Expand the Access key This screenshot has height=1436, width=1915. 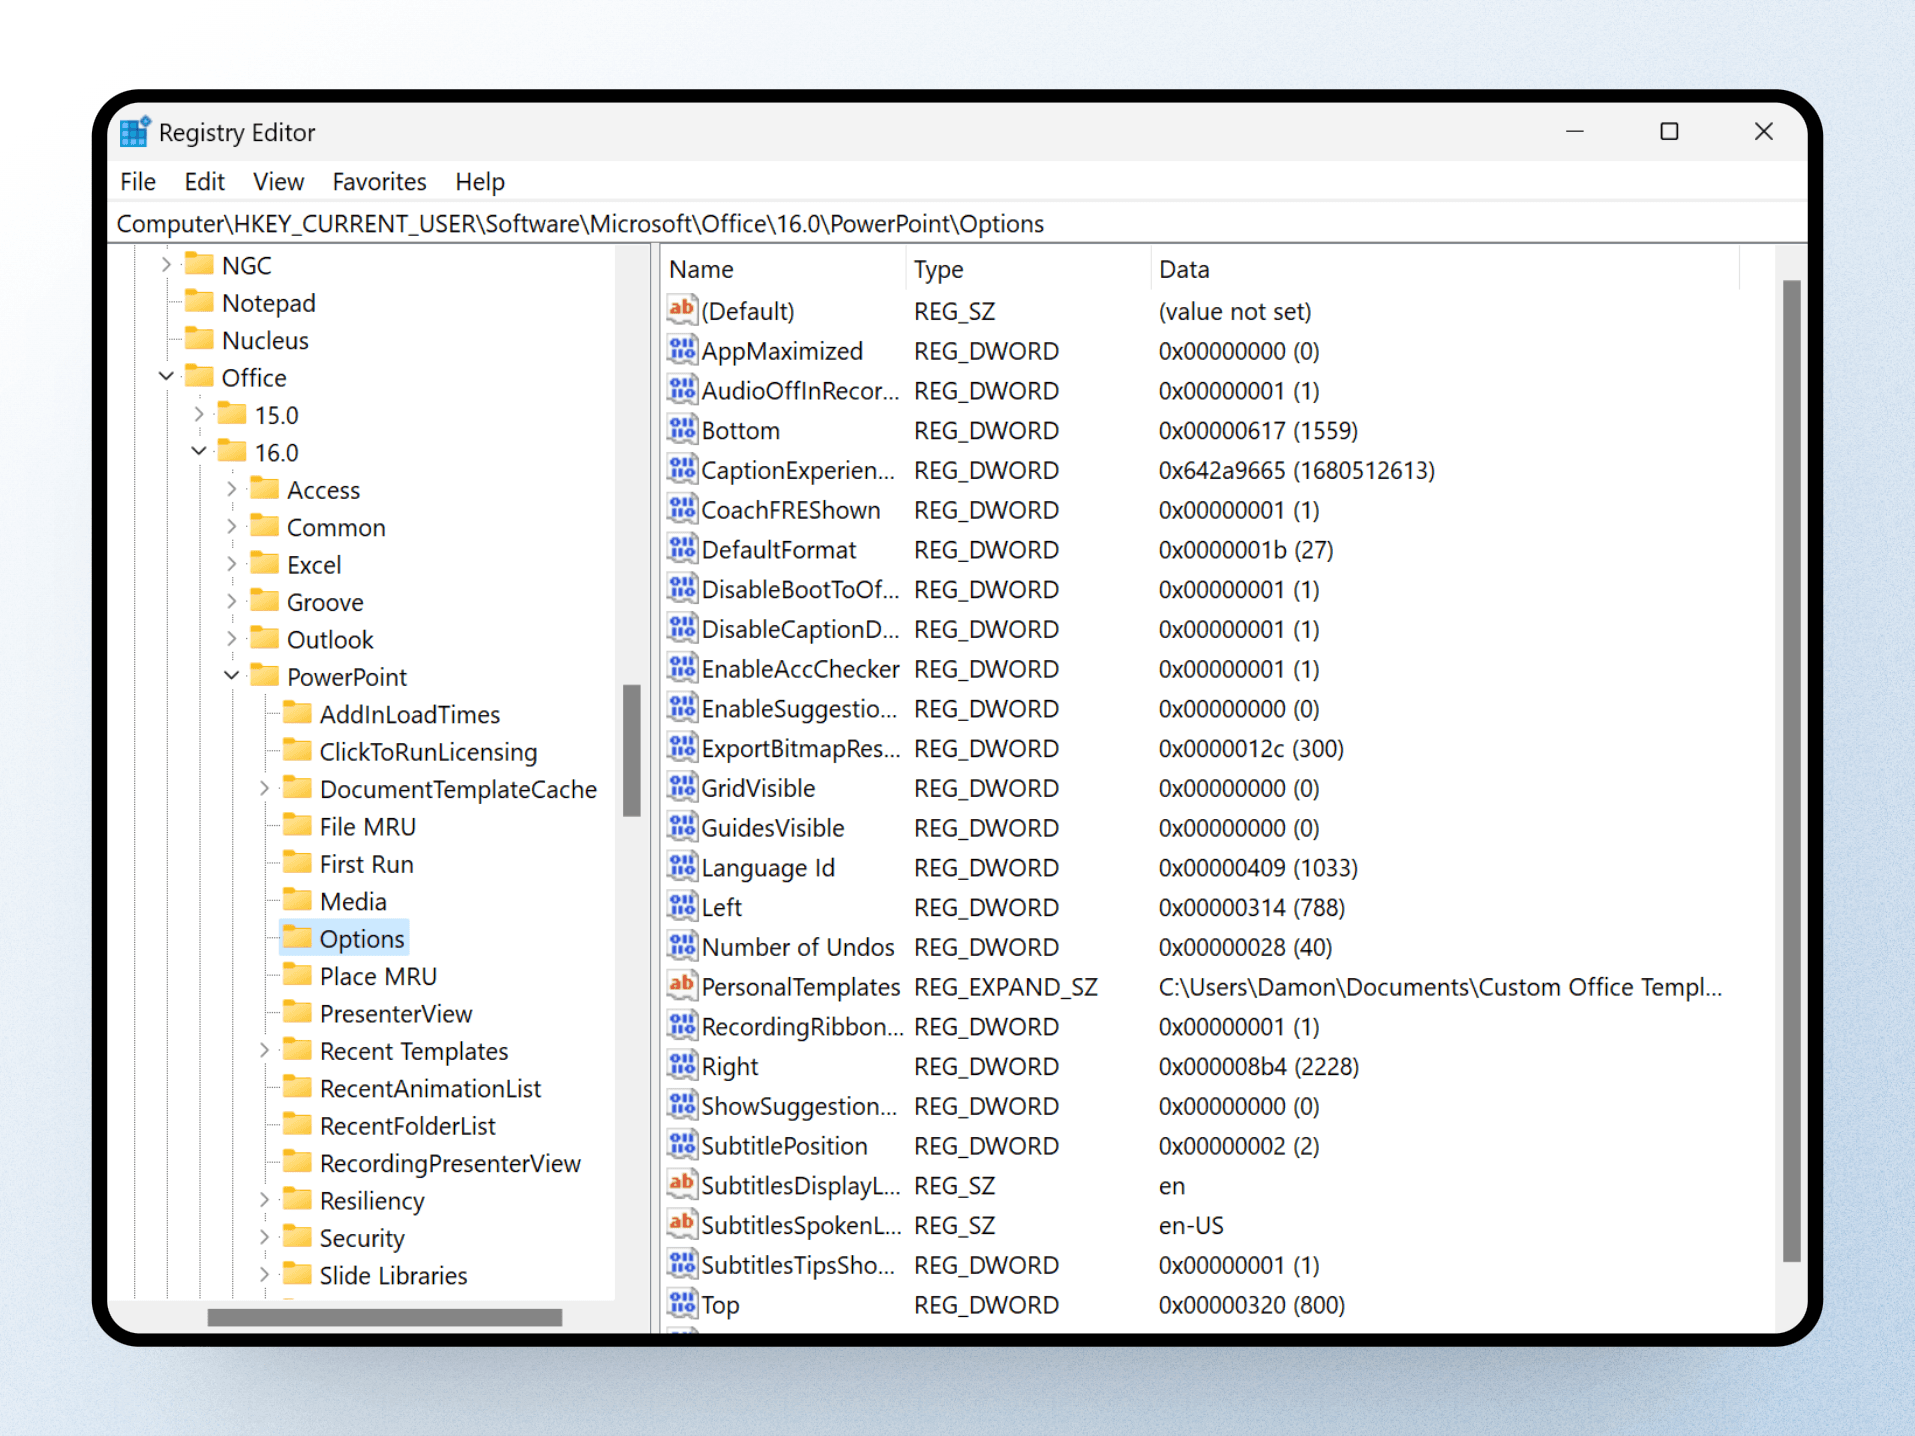tap(232, 489)
